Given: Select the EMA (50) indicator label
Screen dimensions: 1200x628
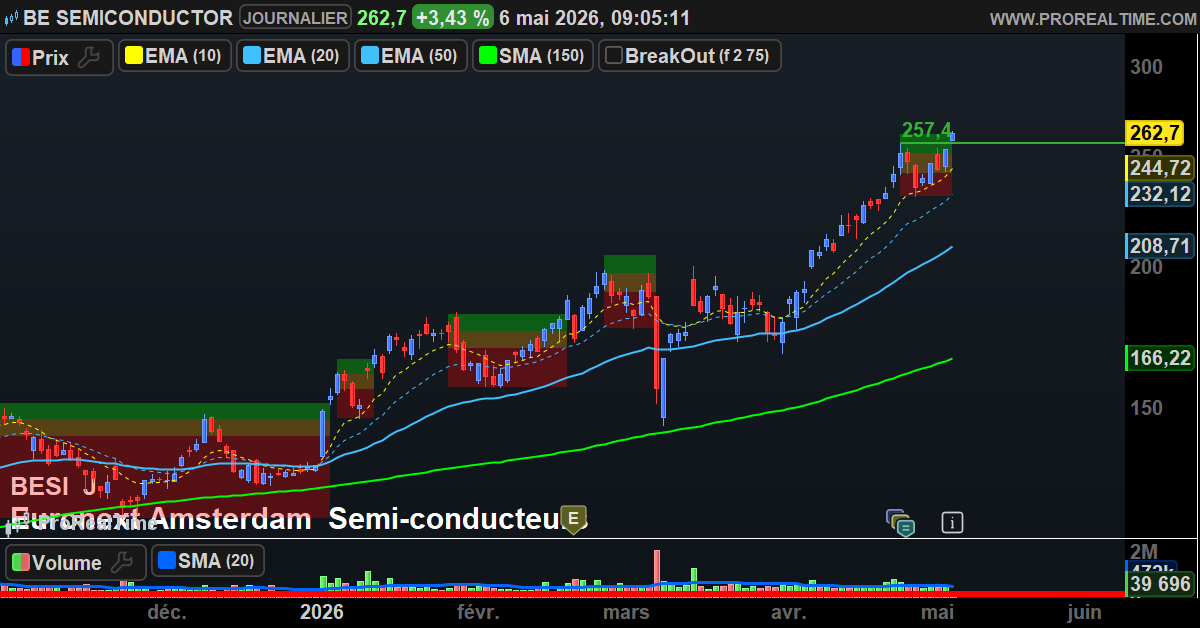Looking at the screenshot, I should (x=419, y=56).
